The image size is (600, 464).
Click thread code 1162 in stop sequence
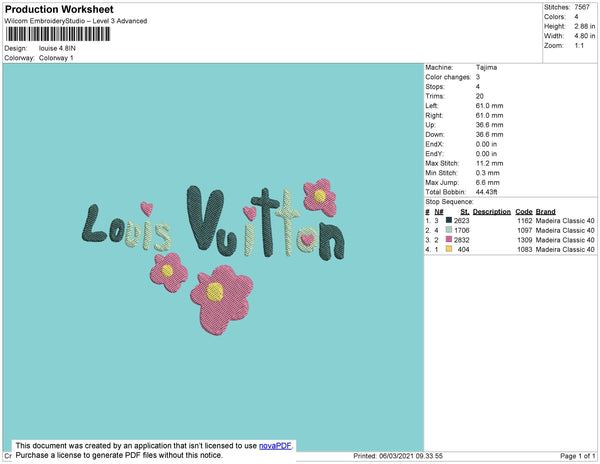point(525,221)
